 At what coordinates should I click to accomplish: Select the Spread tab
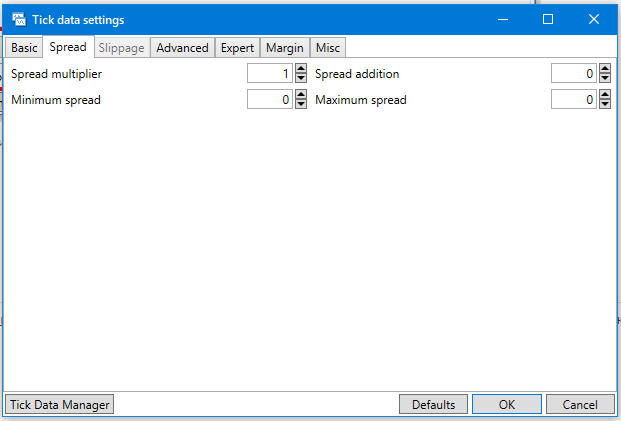coord(68,47)
